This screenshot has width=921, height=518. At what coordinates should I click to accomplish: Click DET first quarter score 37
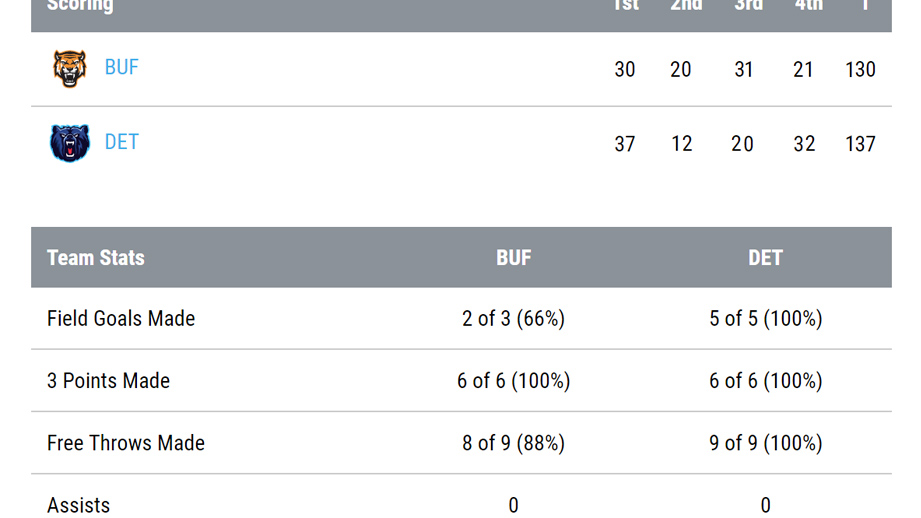625,144
